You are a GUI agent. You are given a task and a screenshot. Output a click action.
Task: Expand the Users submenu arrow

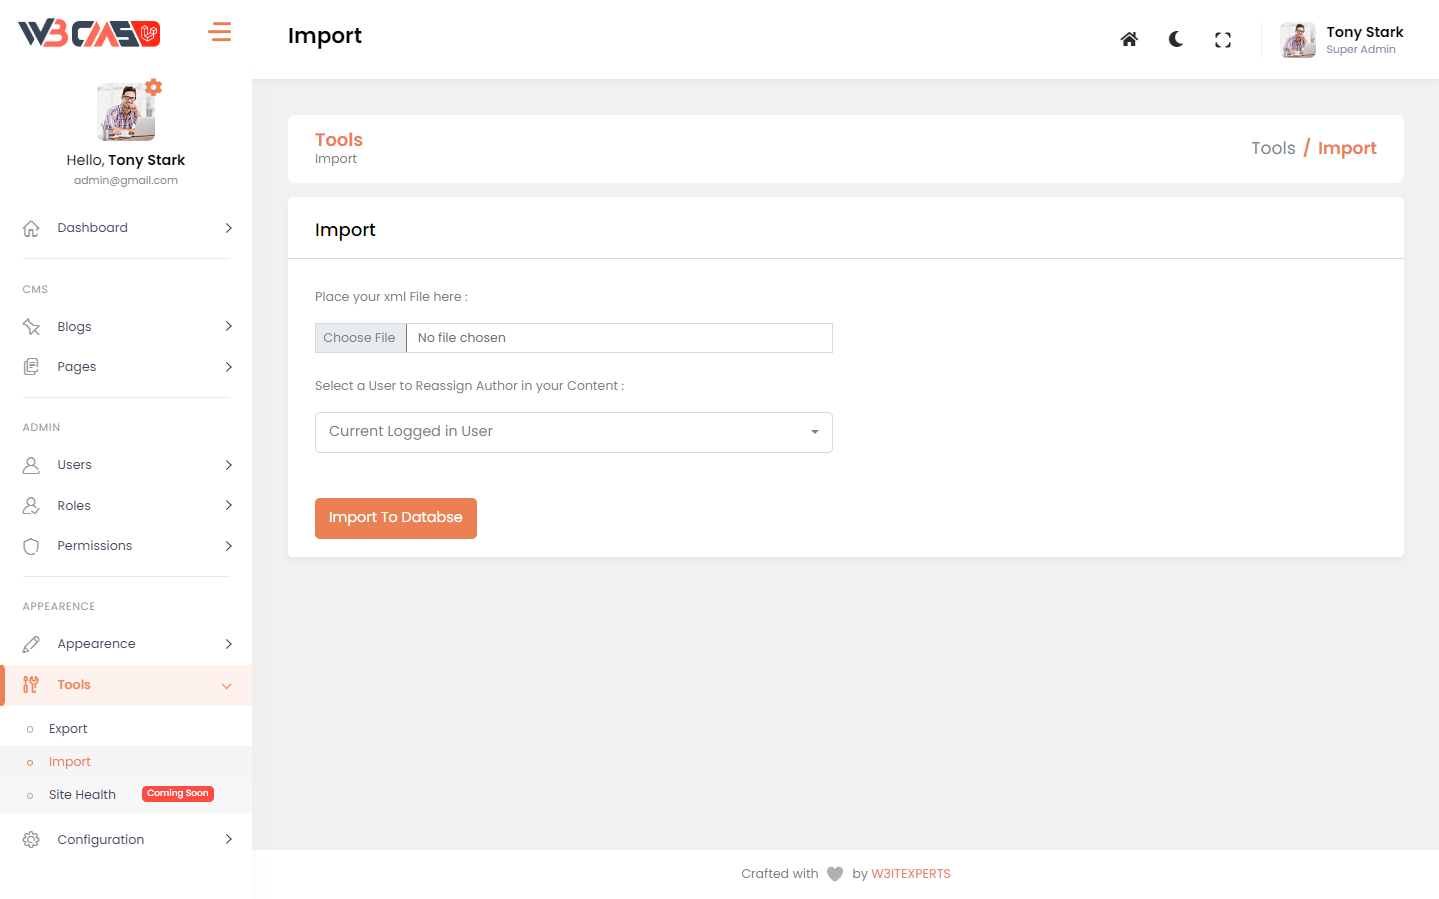point(229,465)
